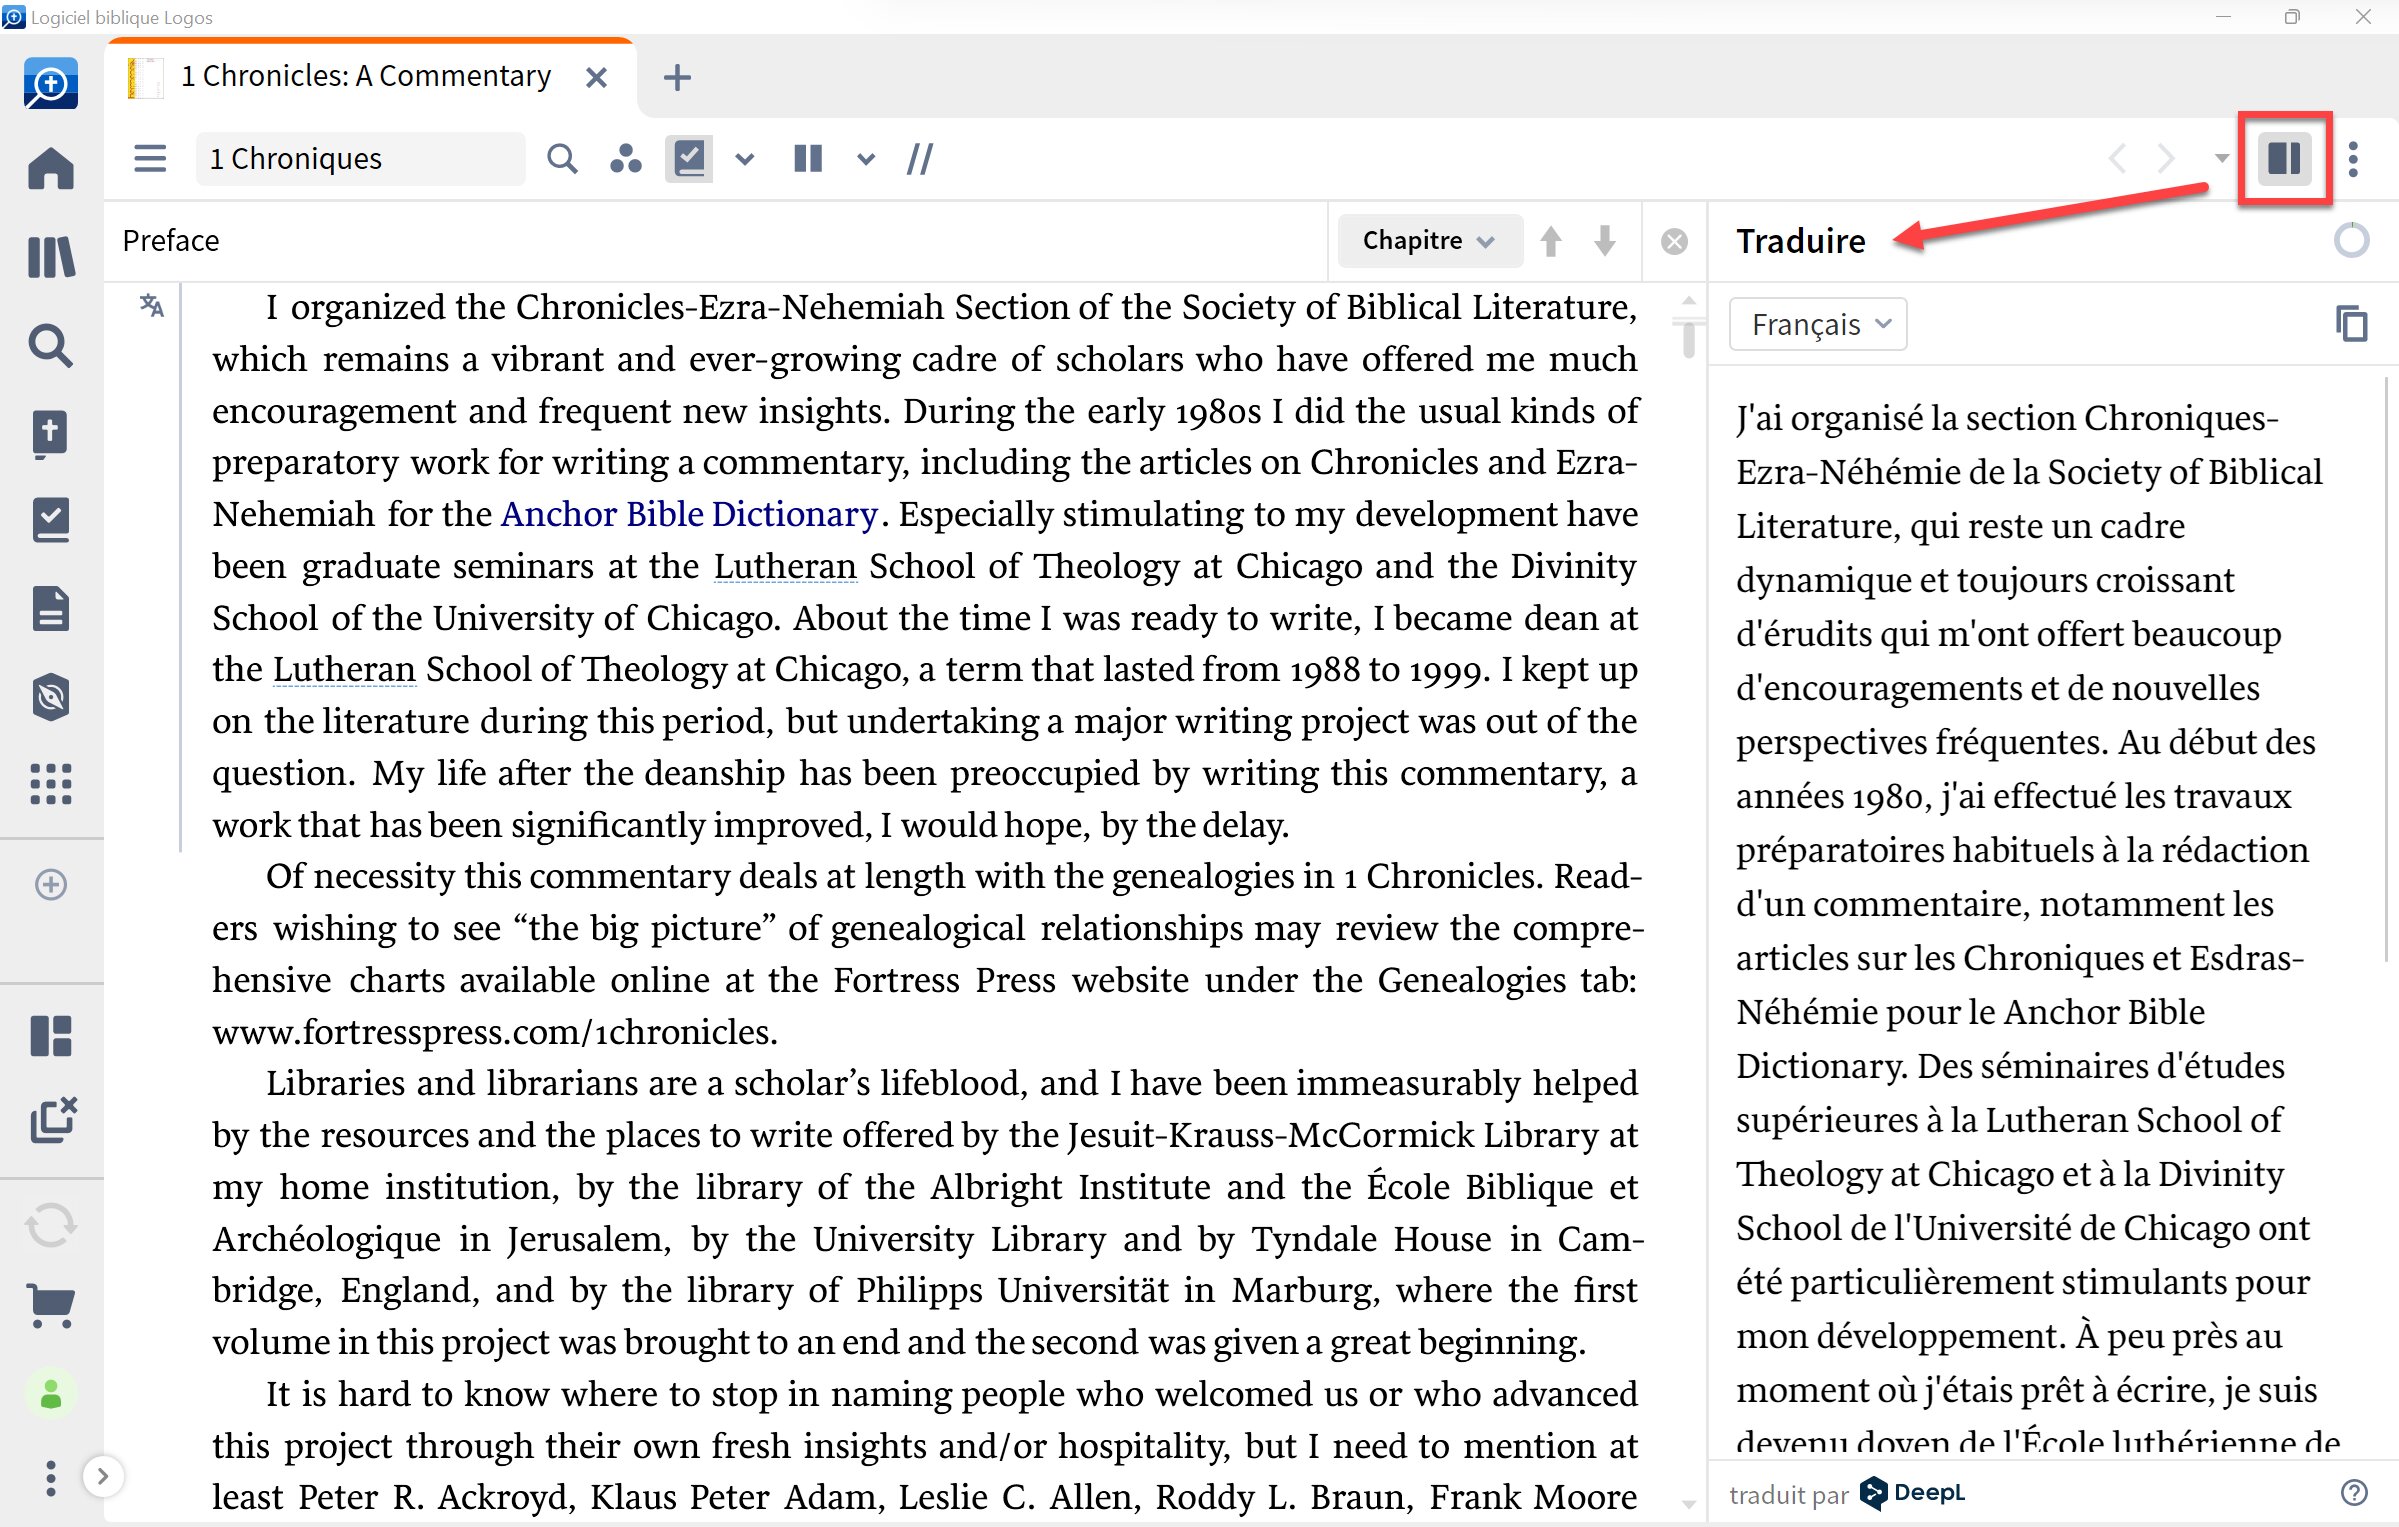Click the translation loading circle indicator

[2351, 240]
